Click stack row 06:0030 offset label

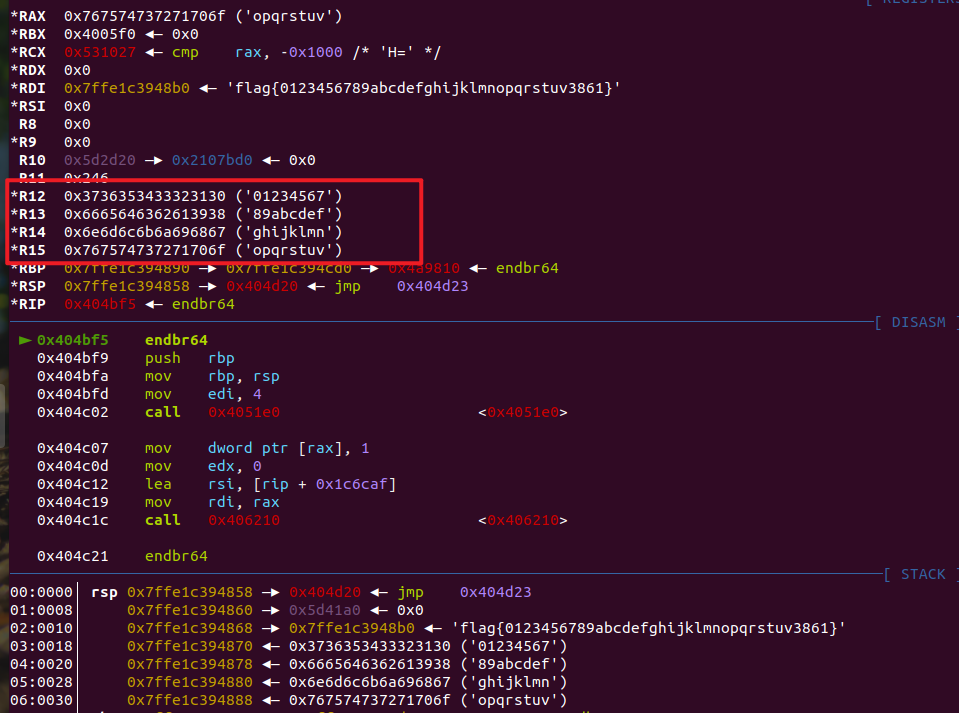pos(41,700)
